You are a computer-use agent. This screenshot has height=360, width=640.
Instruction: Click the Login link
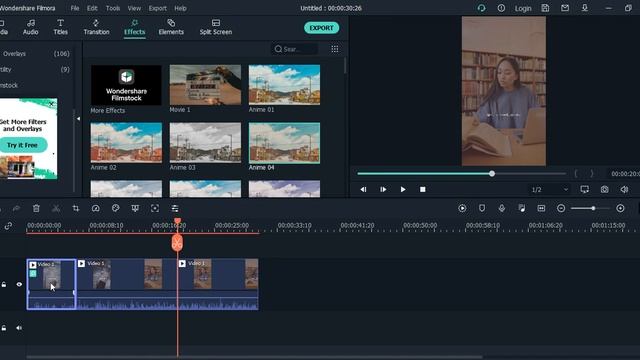(523, 8)
